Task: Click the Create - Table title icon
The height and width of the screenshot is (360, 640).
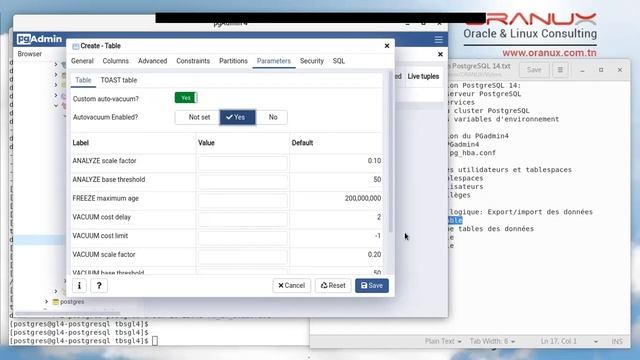Action: pyautogui.click(x=76, y=46)
